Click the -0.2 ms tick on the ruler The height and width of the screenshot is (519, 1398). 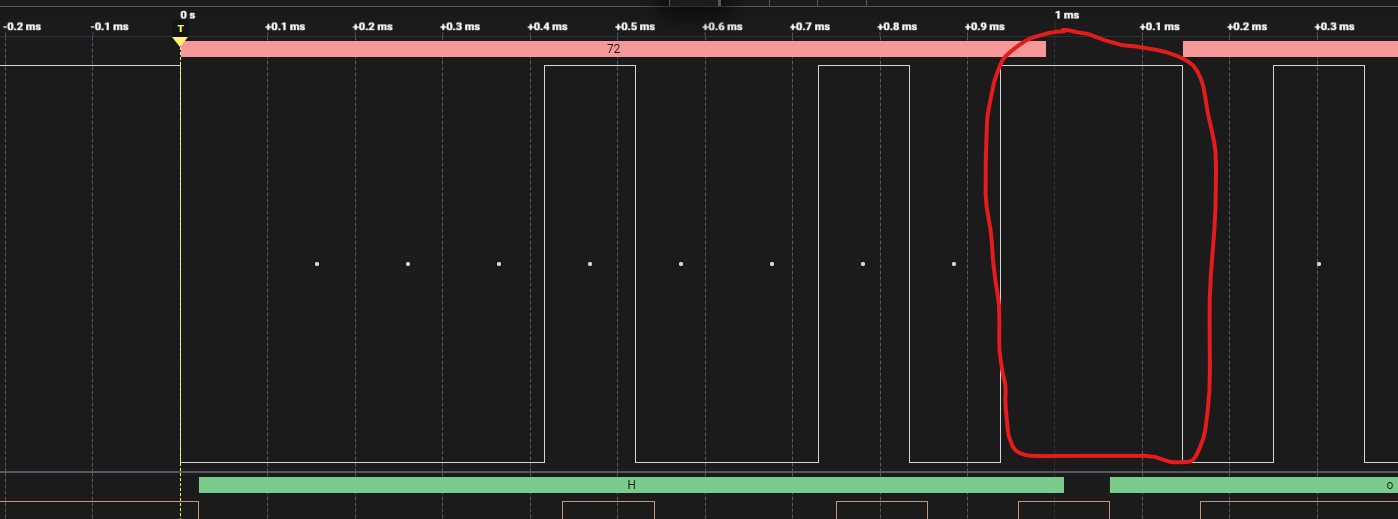pyautogui.click(x=23, y=27)
